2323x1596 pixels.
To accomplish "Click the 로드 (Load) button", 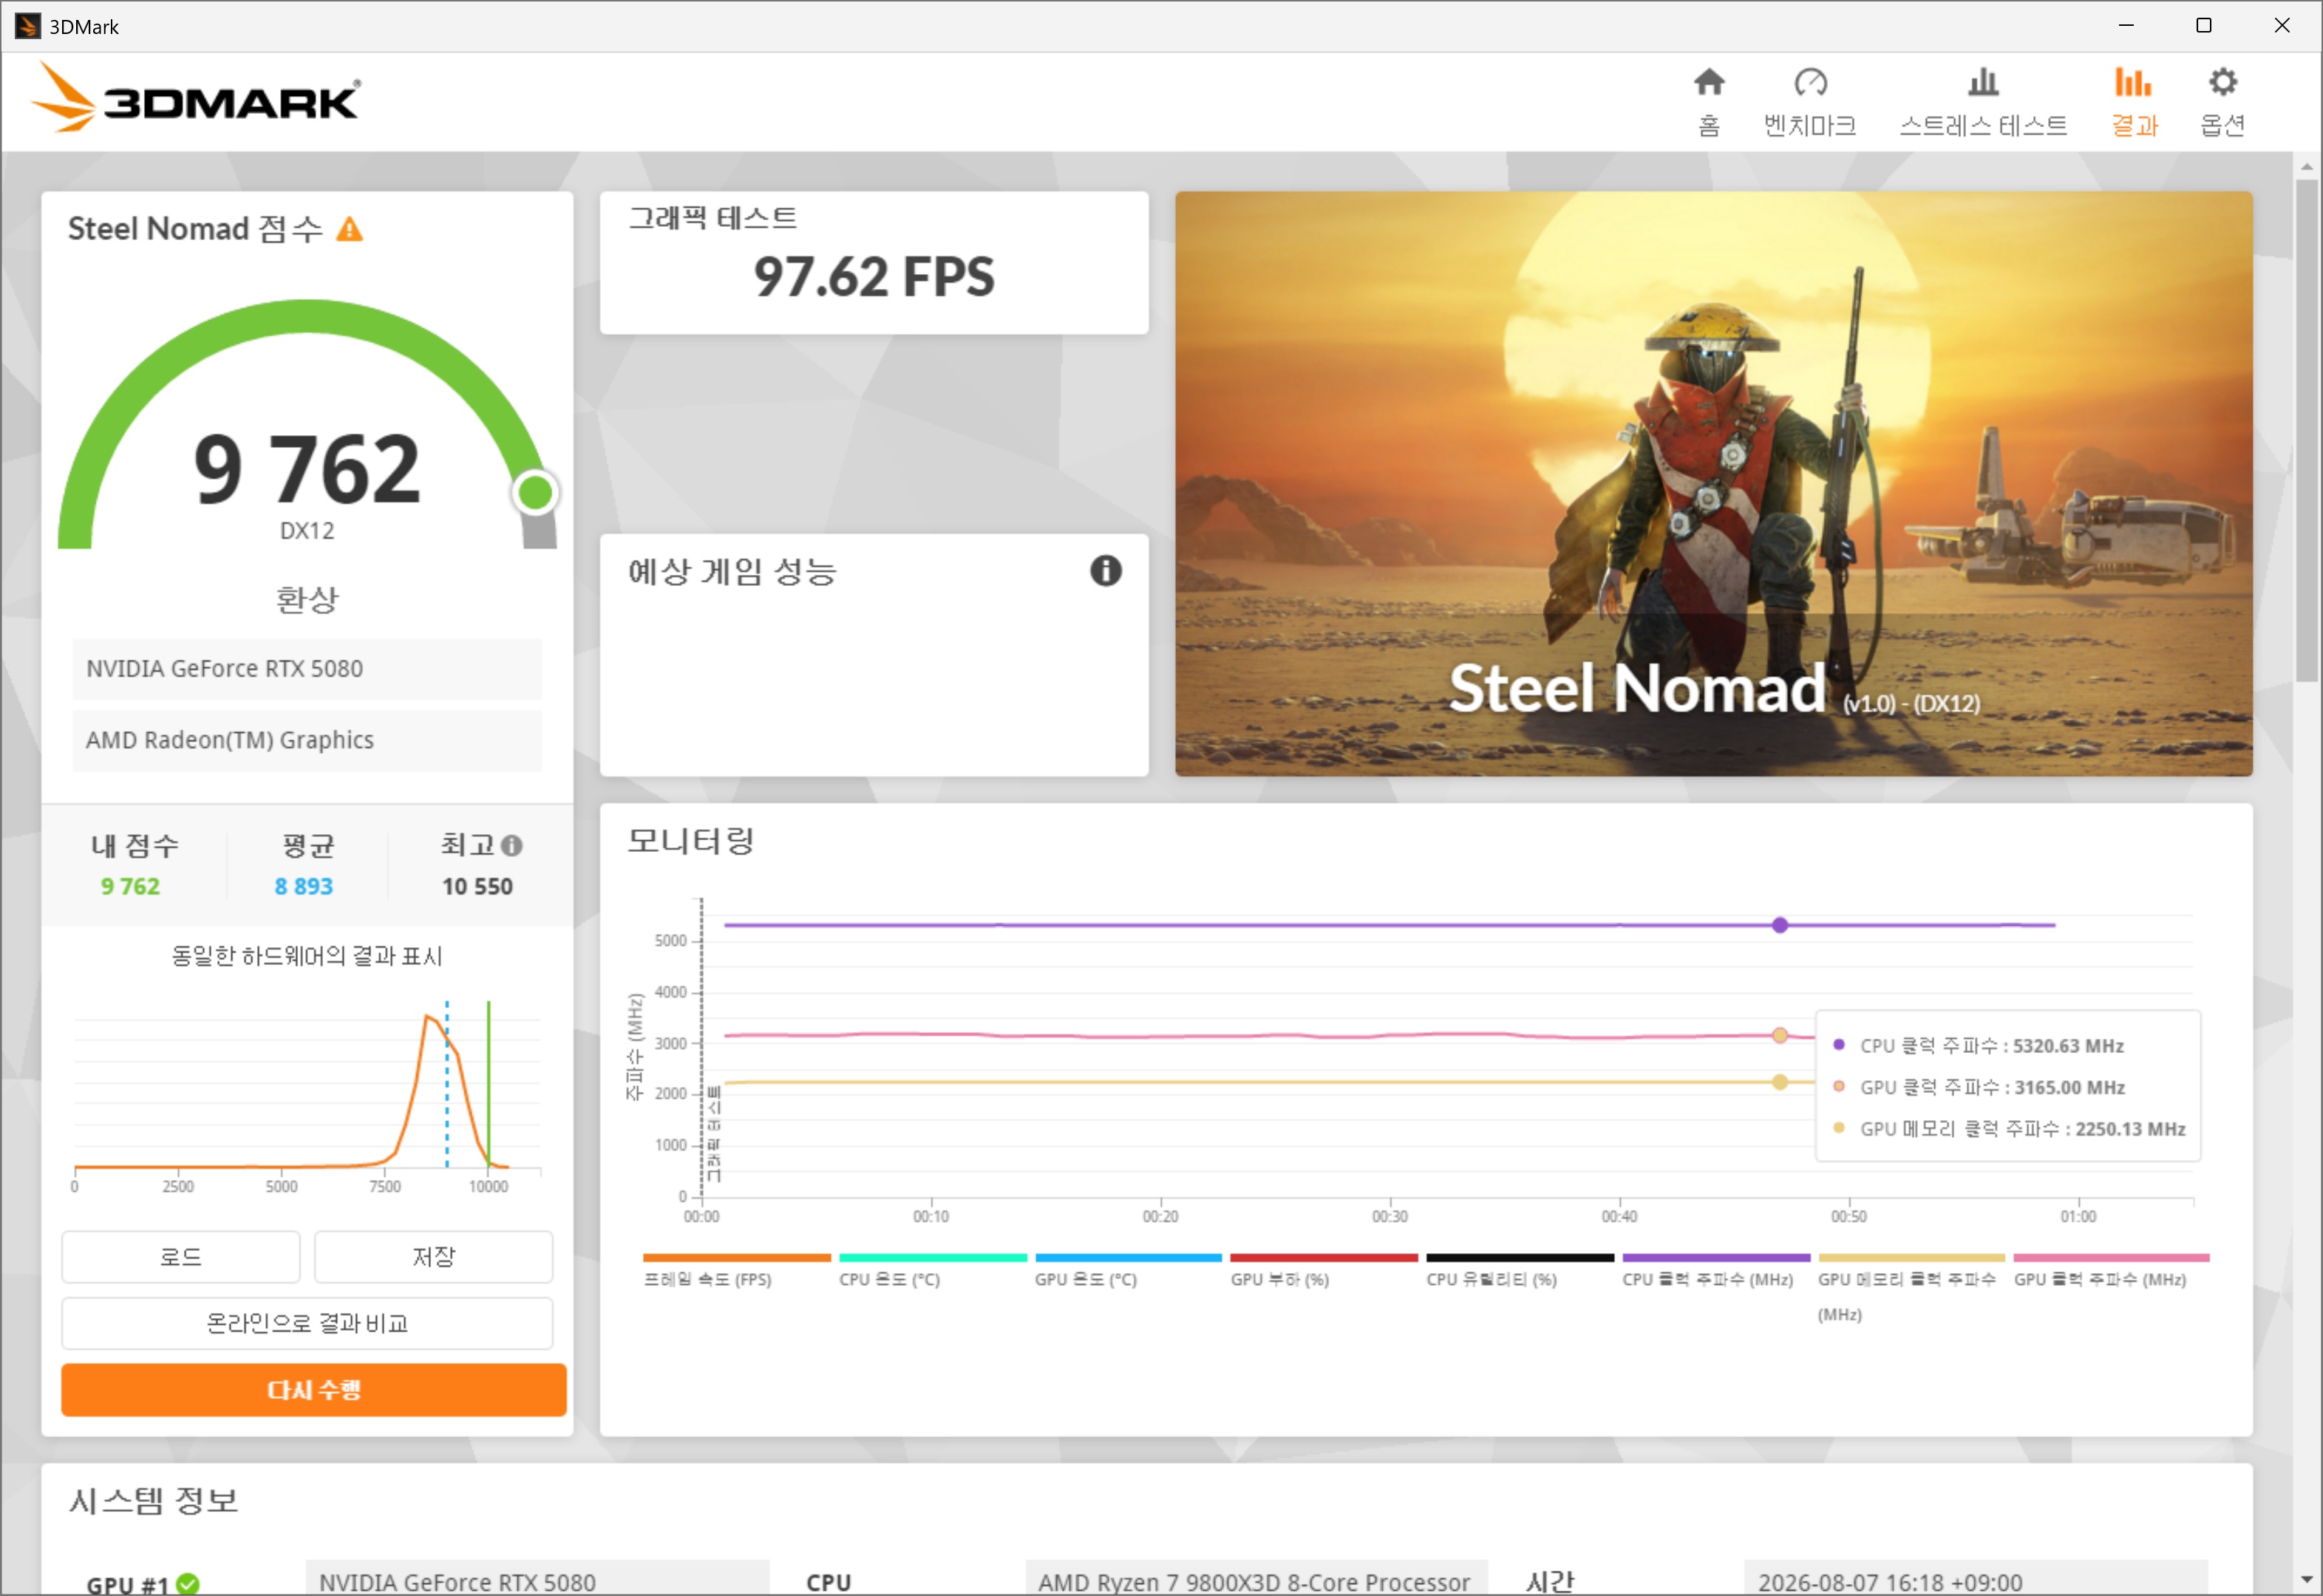I will pos(181,1256).
